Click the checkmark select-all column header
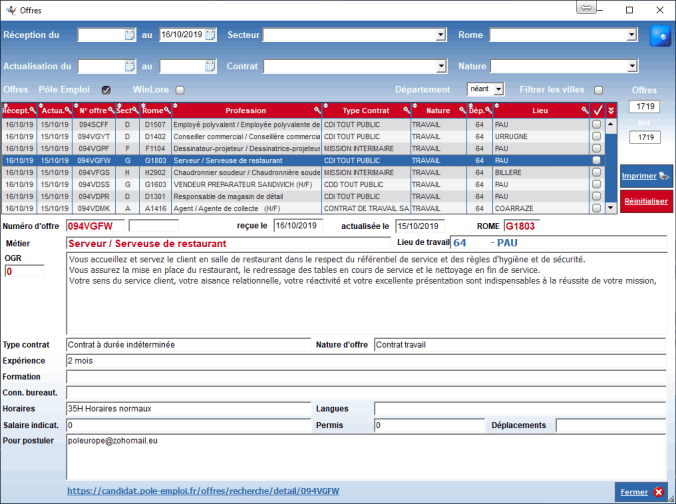Screen dimensions: 676x504 [x=598, y=110]
